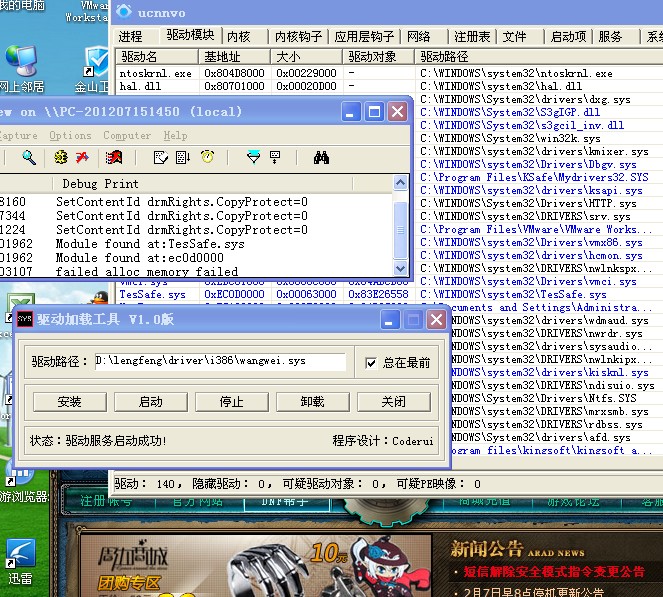
Task: Open the 短信解除安全模式指令变更公告 news link
Action: pyautogui.click(x=554, y=572)
